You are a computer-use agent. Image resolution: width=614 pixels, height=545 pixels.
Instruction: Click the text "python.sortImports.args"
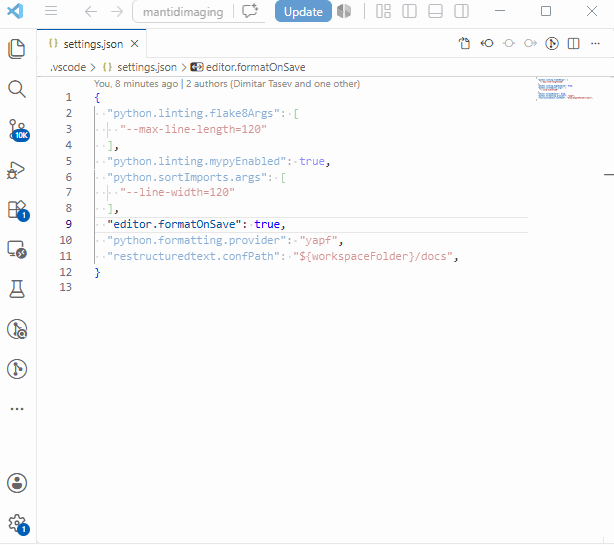tap(187, 177)
